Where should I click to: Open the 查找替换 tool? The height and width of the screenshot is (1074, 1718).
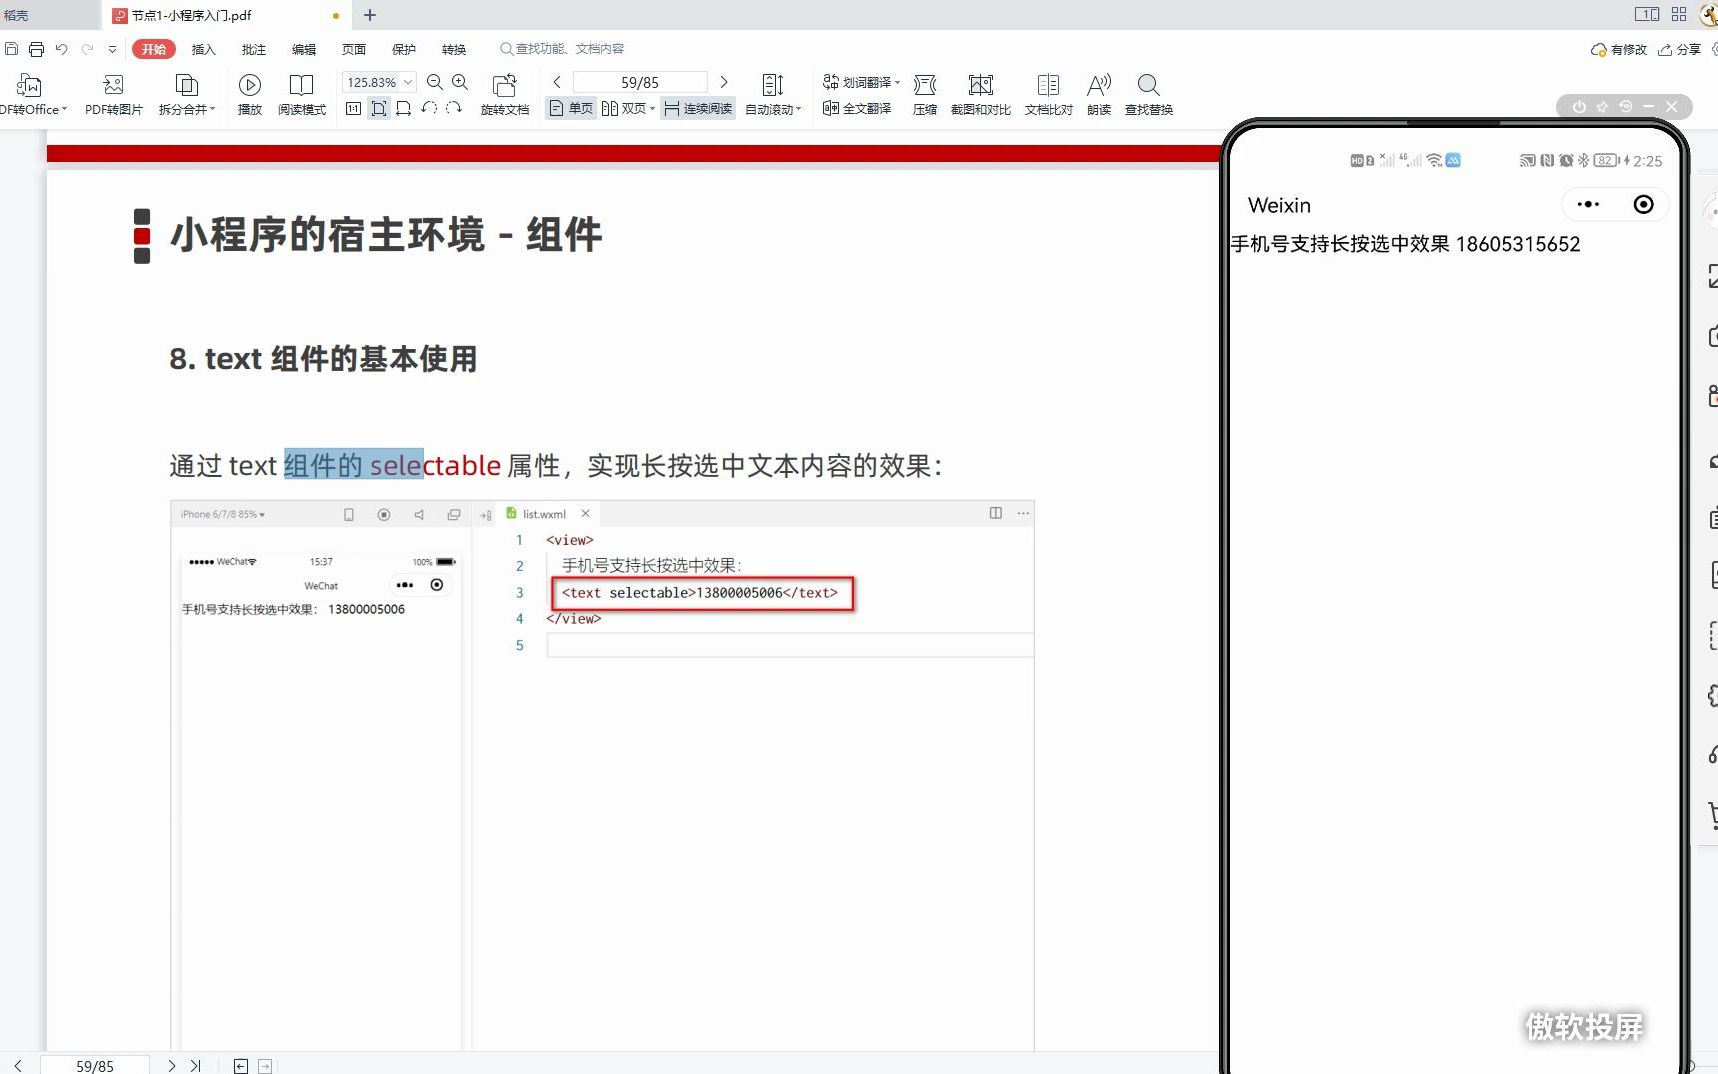(1149, 94)
